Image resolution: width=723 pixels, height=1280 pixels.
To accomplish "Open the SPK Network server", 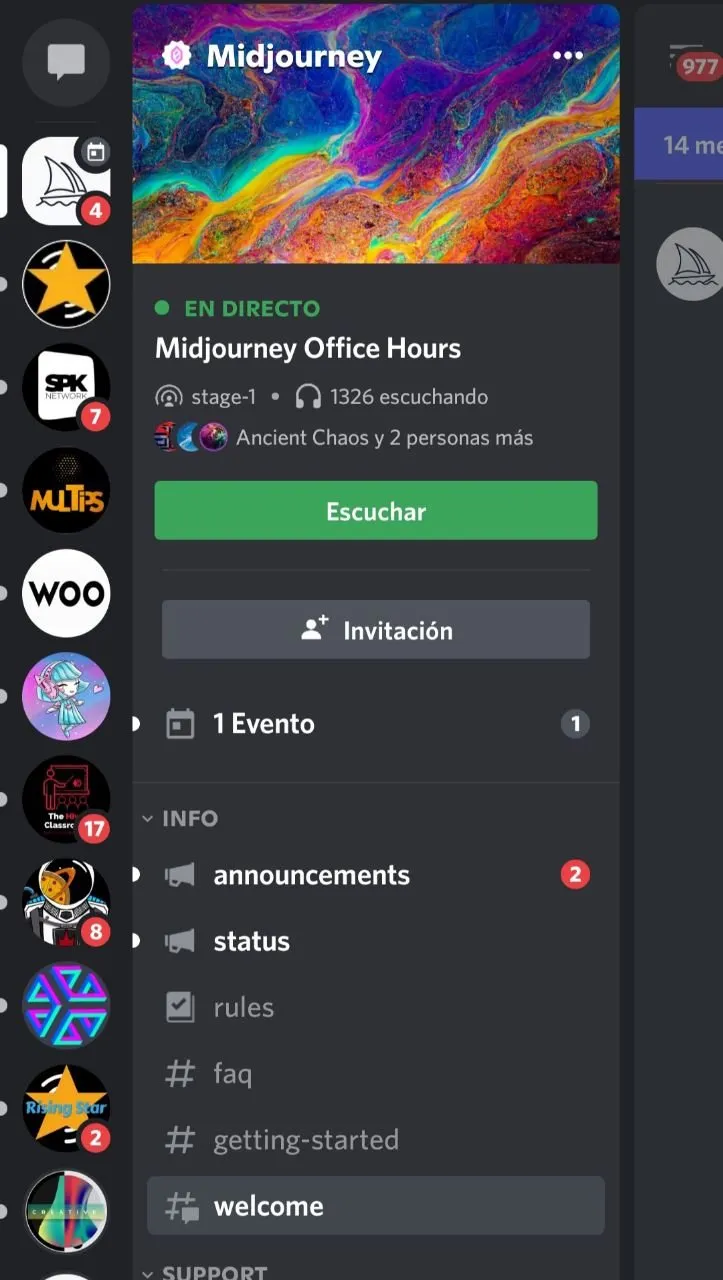I will pyautogui.click(x=66, y=387).
